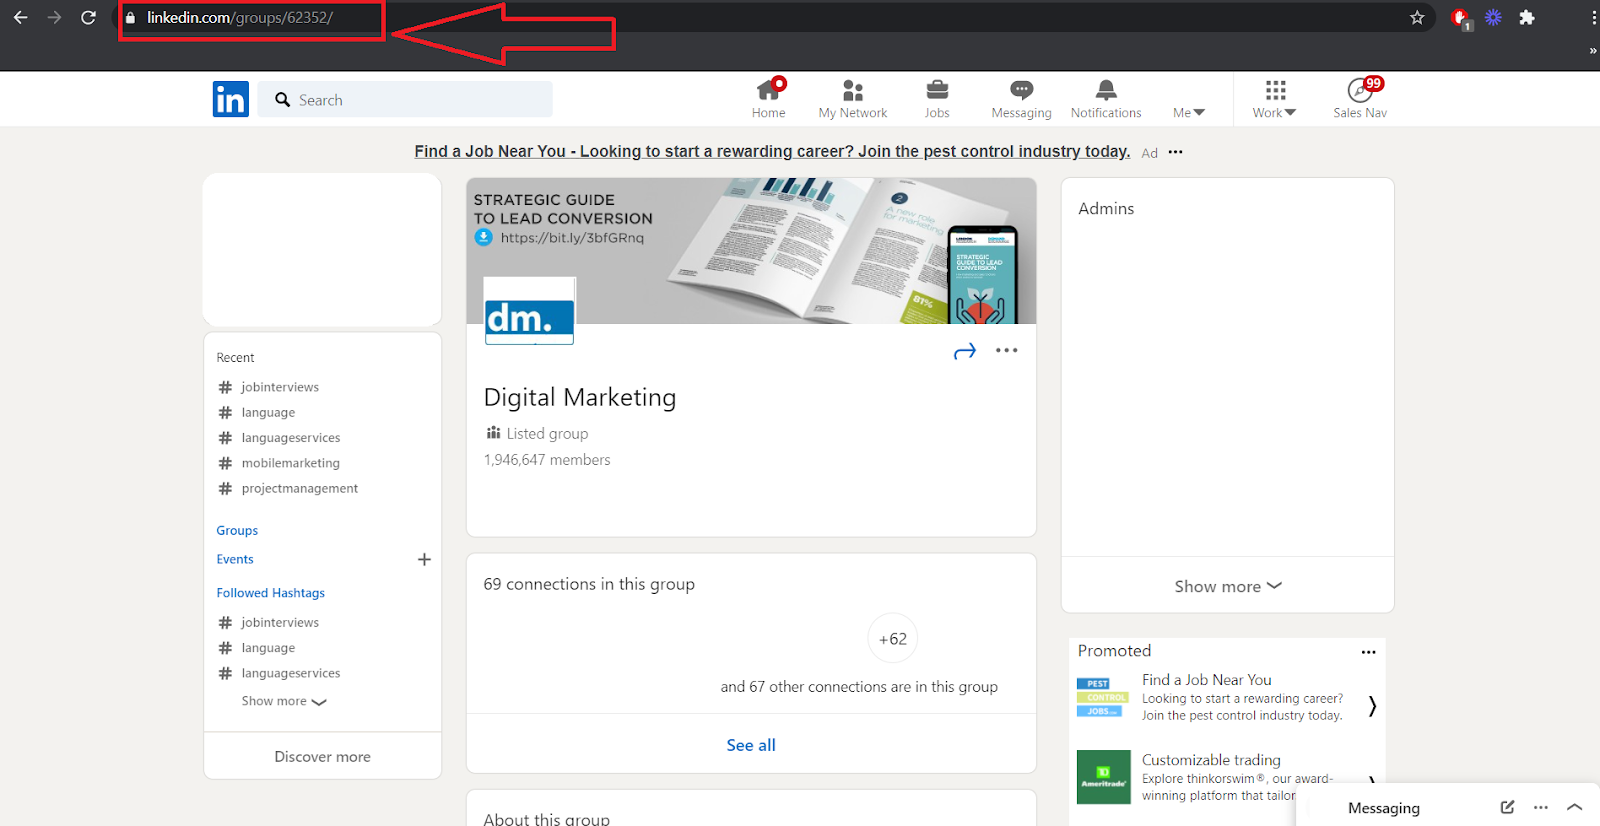Open the Followed Hashtags link
The image size is (1600, 826).
(271, 593)
